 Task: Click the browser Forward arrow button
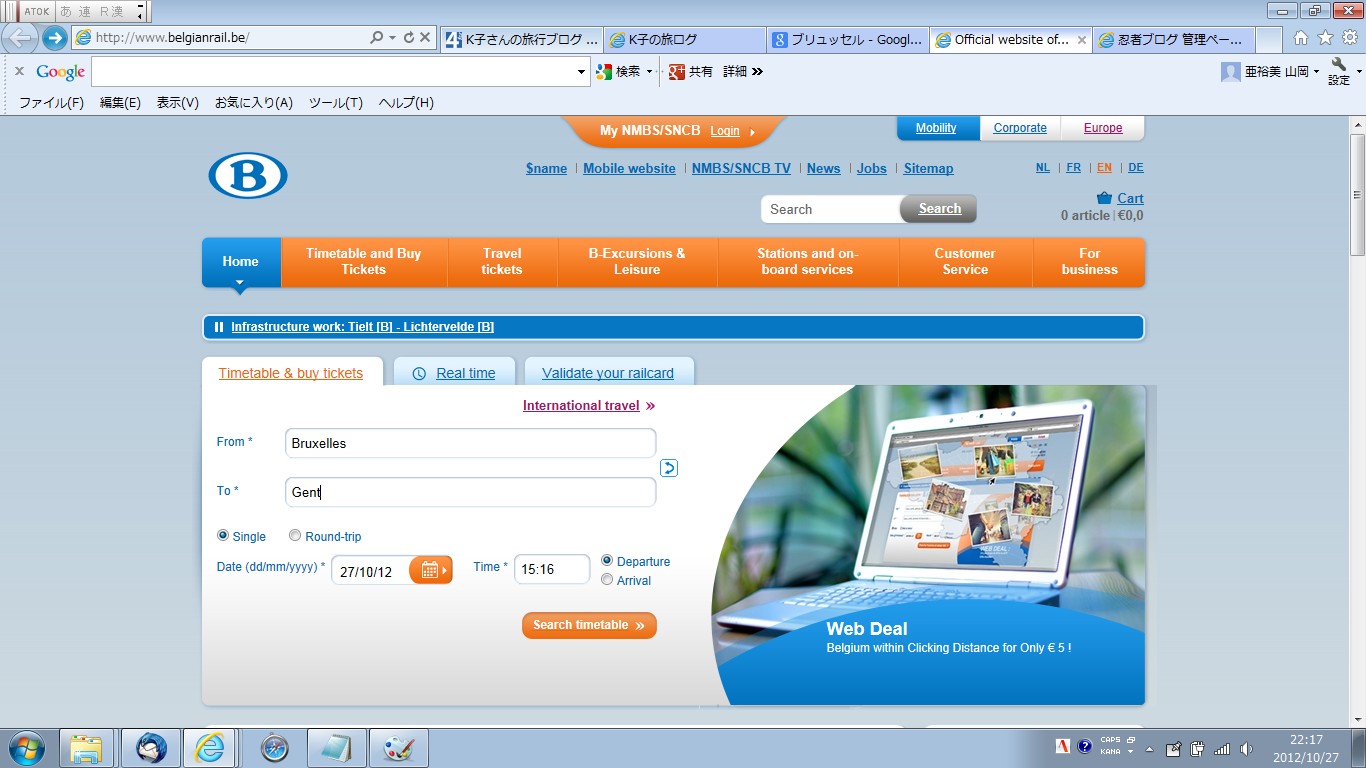click(x=54, y=38)
